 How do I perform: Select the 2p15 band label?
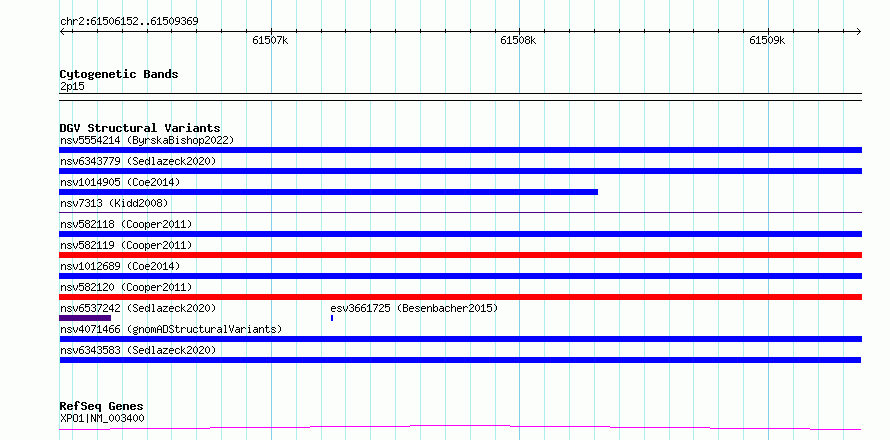(72, 86)
